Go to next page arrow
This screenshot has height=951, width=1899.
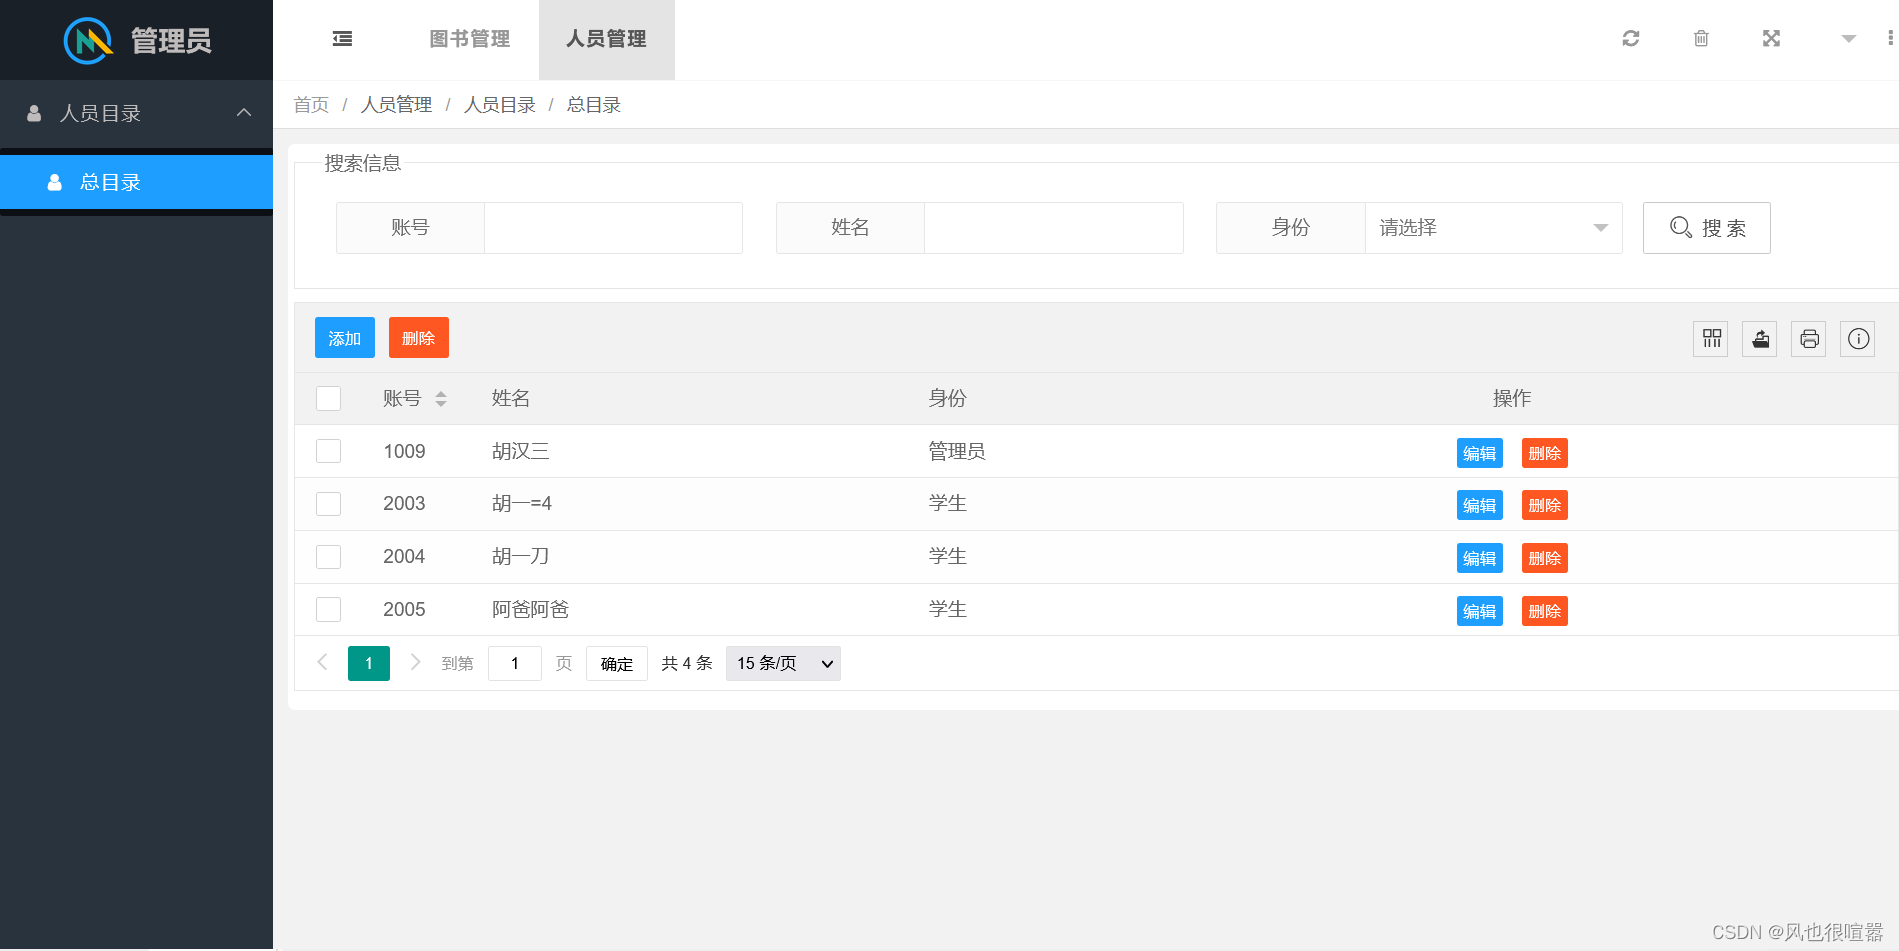(415, 662)
